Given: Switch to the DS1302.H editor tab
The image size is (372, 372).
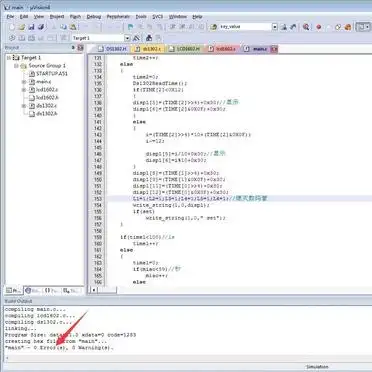Looking at the screenshot, I should pos(113,49).
